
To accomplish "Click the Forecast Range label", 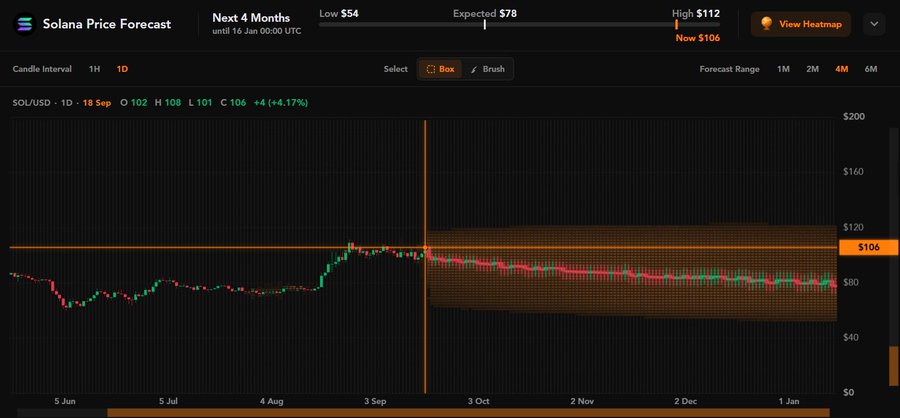I will [729, 69].
